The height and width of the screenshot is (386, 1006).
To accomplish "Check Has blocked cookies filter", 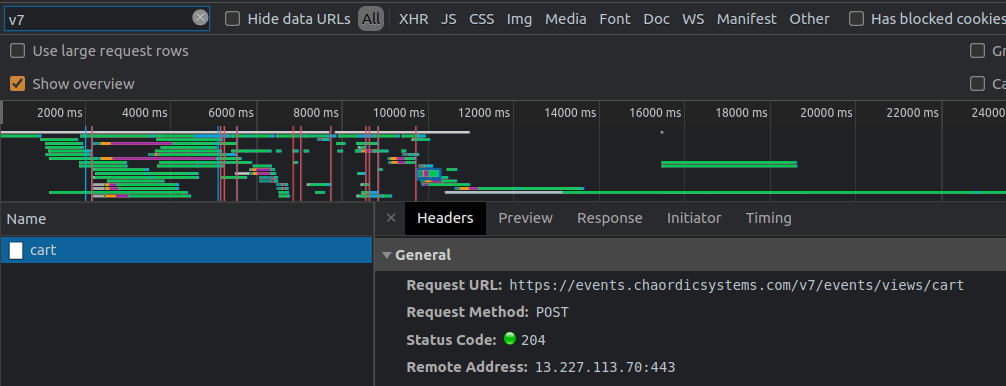I will click(x=856, y=19).
